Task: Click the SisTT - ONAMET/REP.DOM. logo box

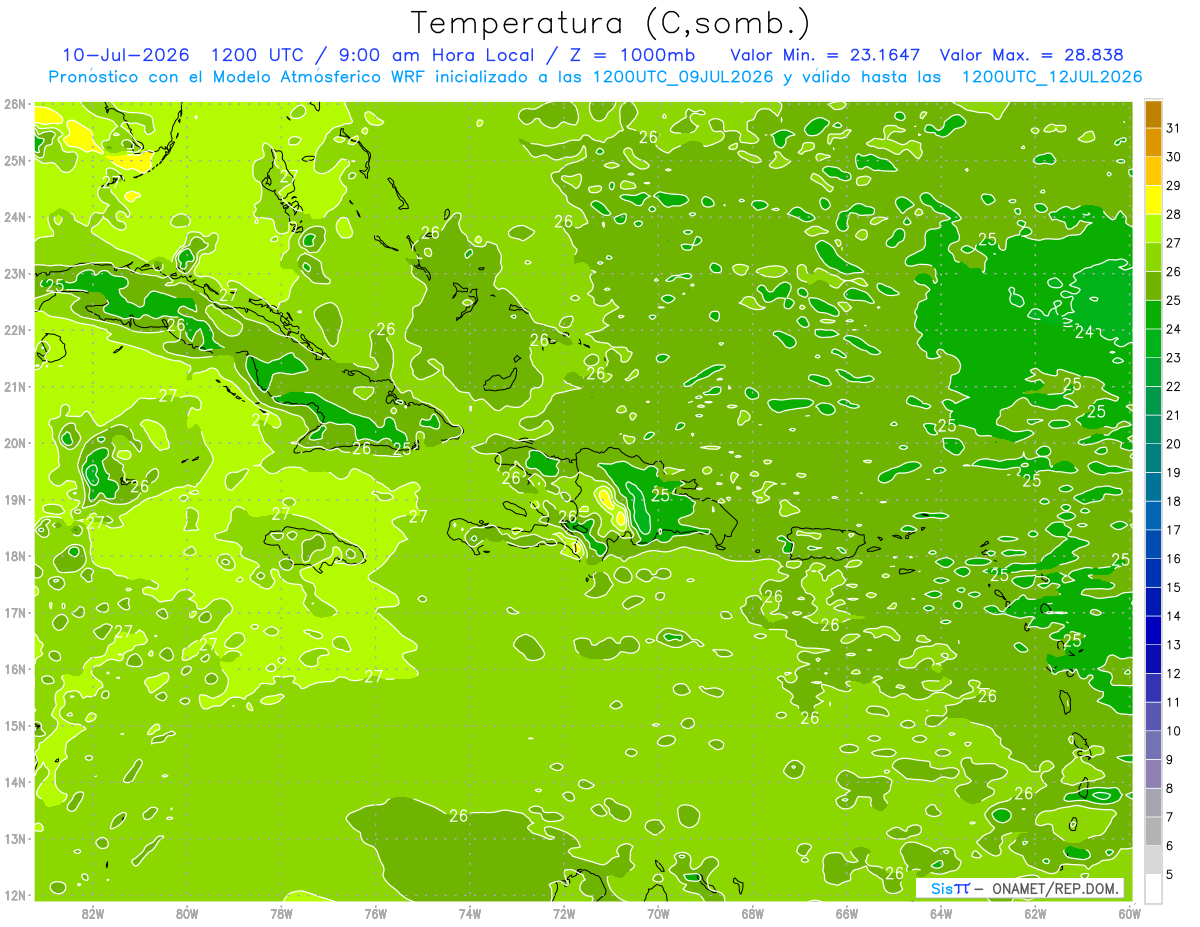Action: click(x=1021, y=888)
